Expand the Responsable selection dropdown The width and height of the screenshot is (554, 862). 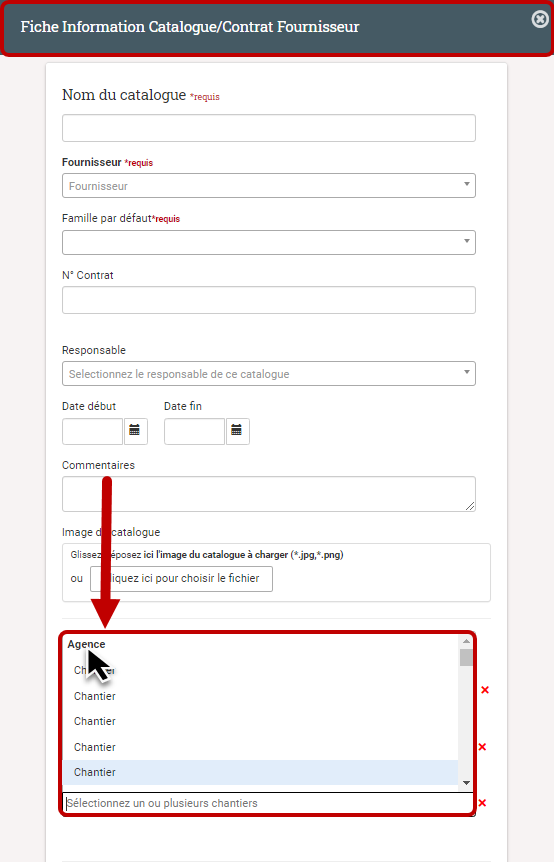coord(269,374)
